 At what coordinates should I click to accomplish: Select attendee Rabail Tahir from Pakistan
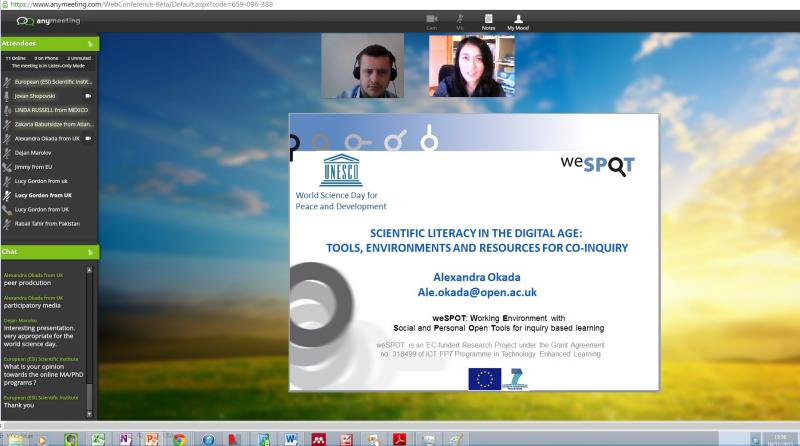[50, 224]
